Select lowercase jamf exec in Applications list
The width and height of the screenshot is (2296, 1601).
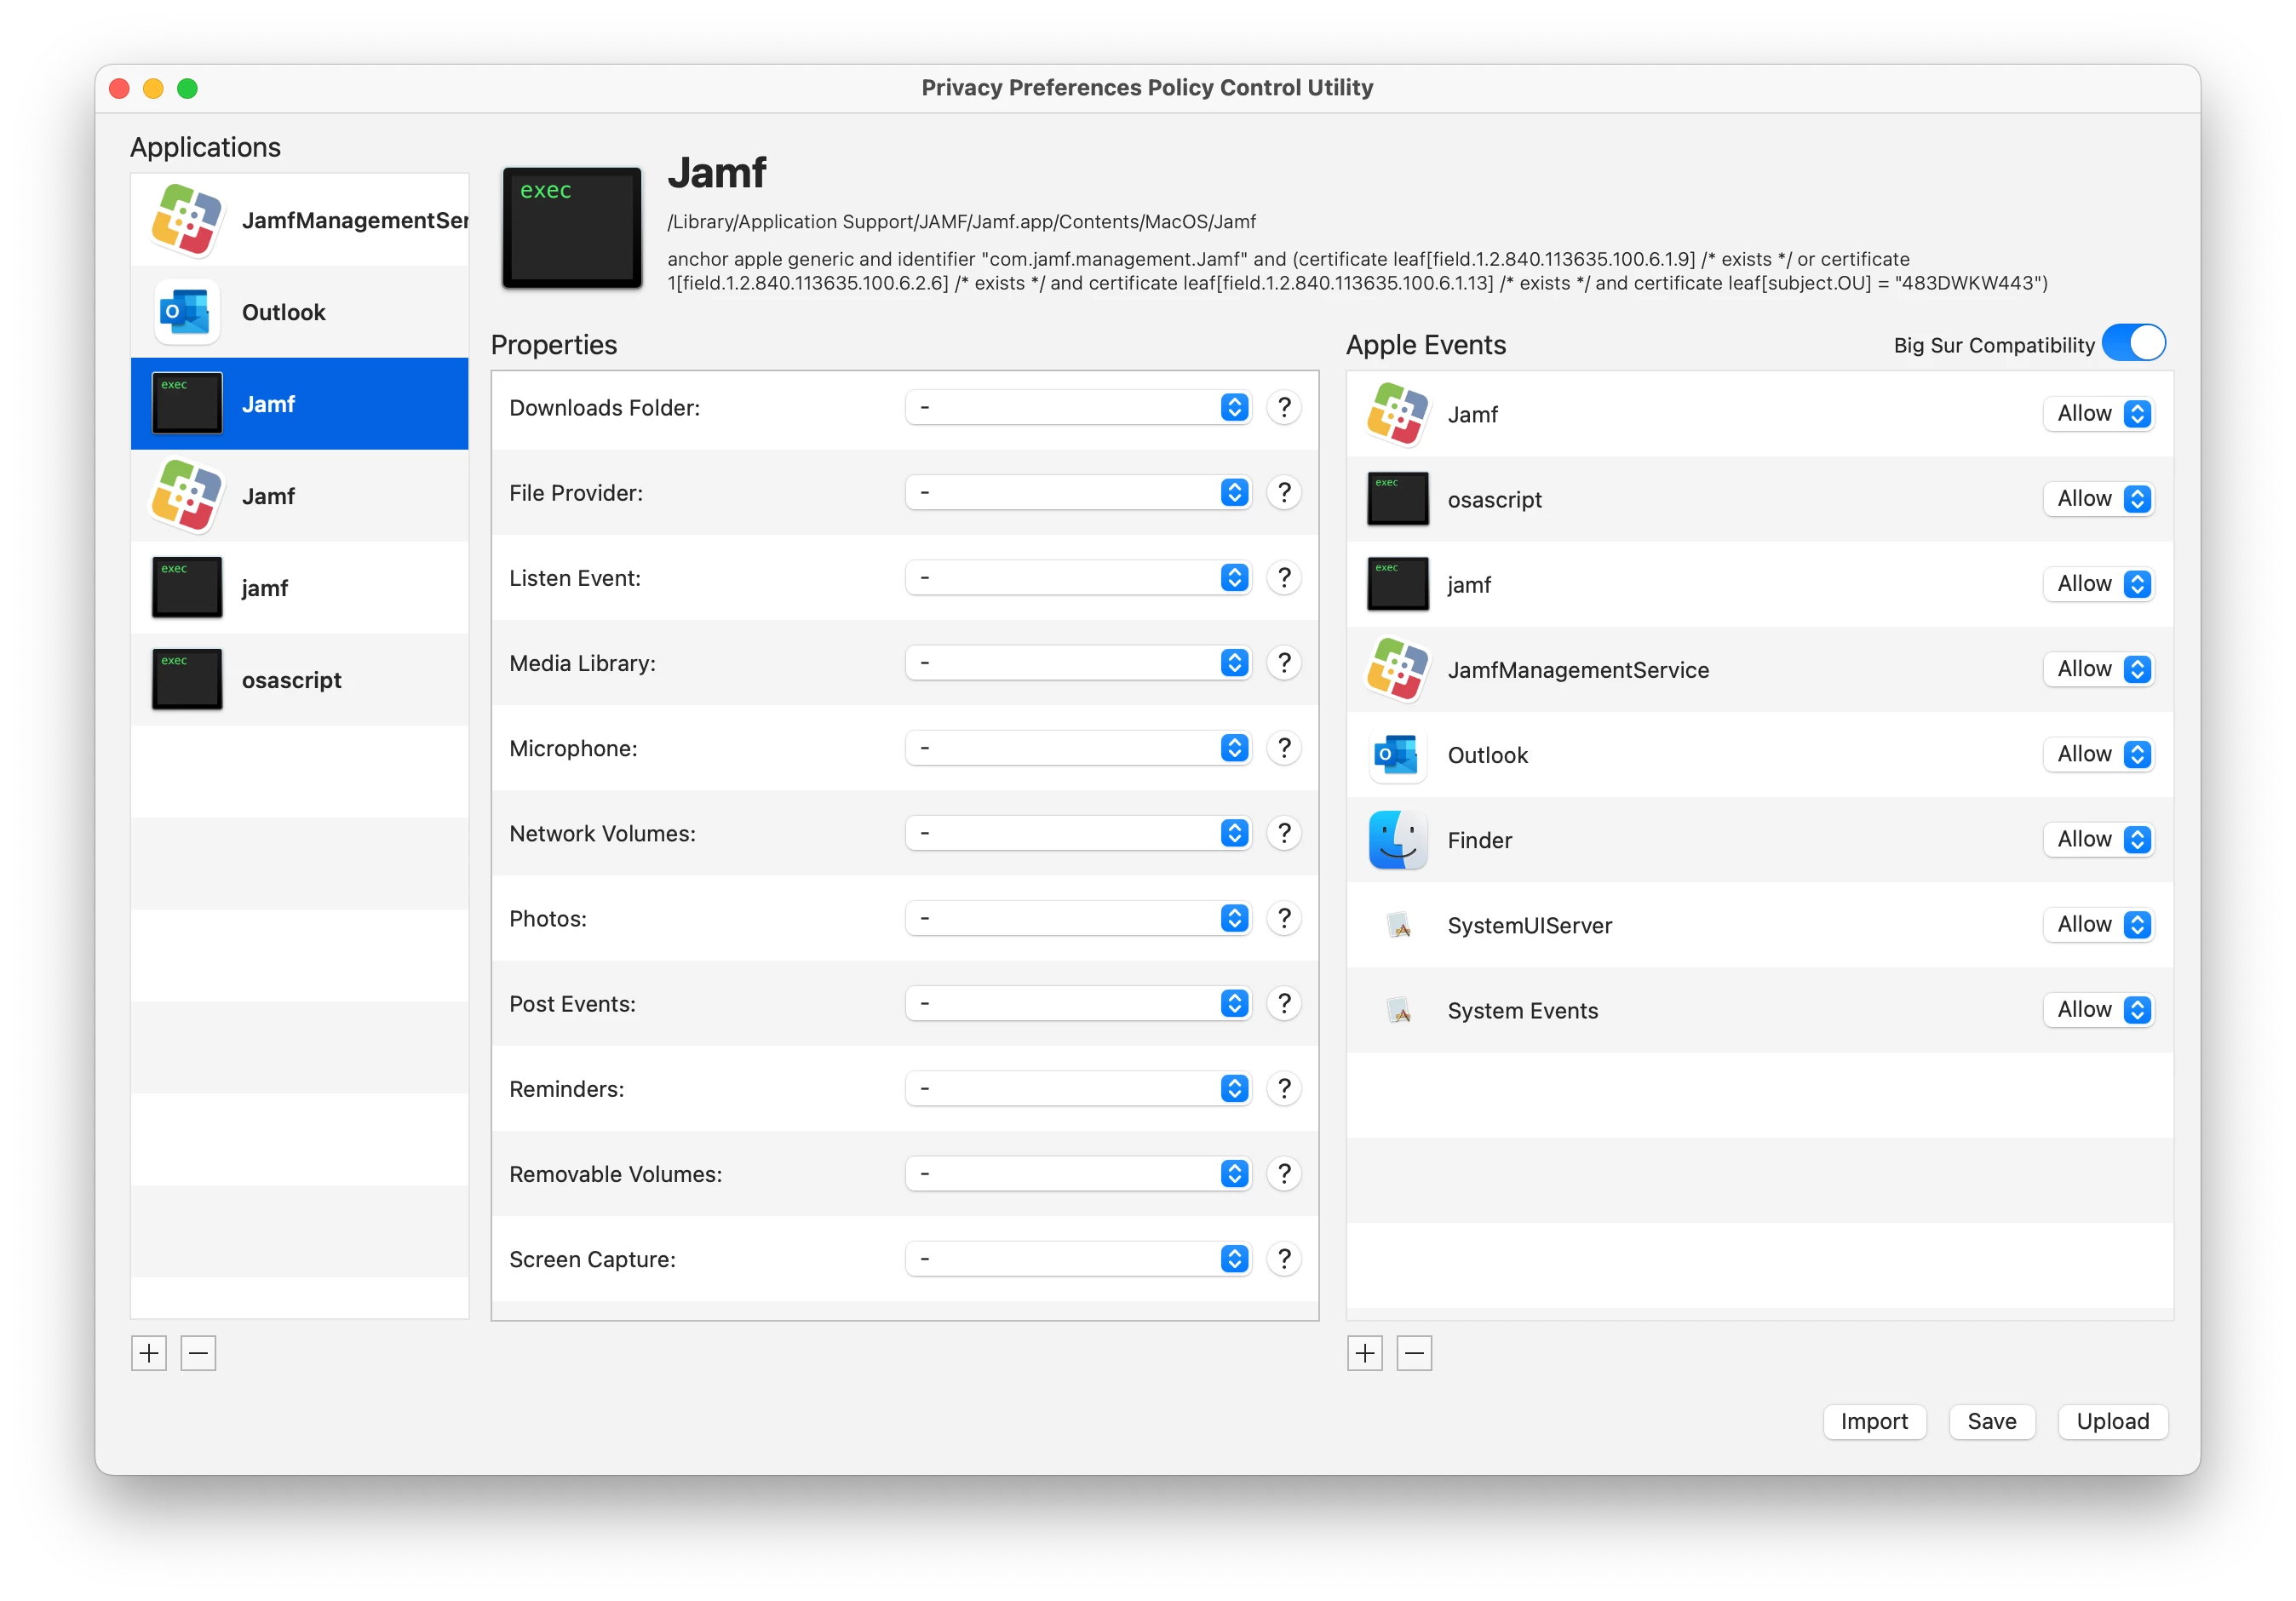click(299, 588)
